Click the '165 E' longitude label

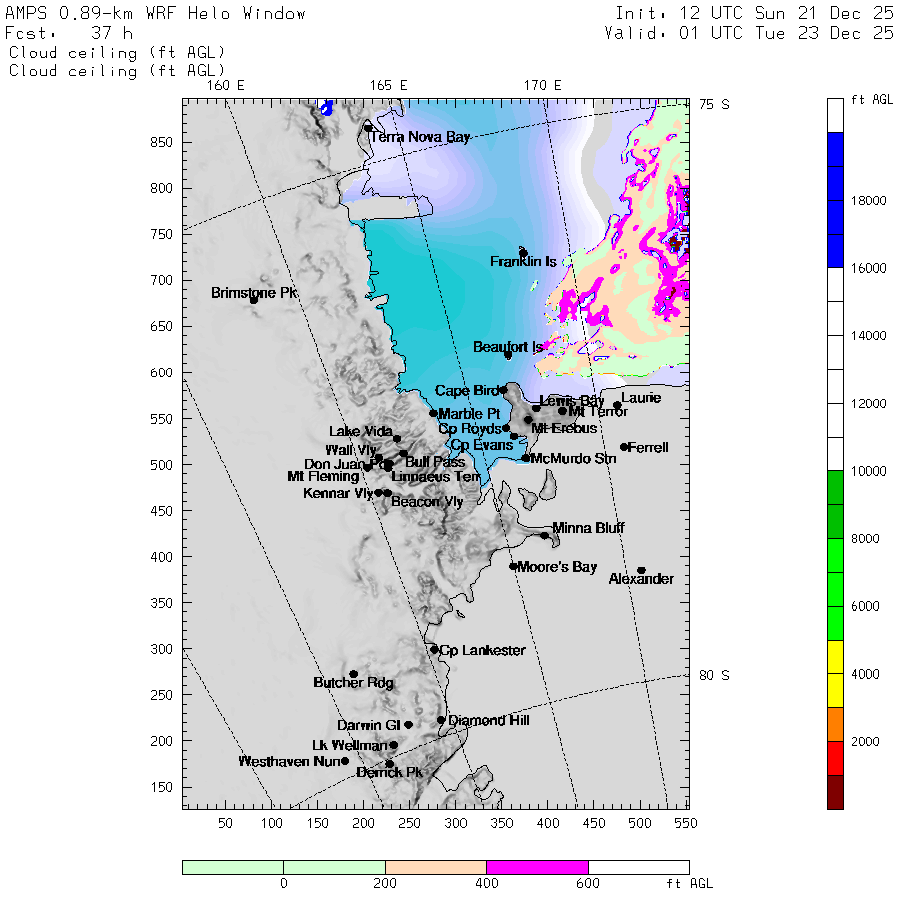(389, 86)
